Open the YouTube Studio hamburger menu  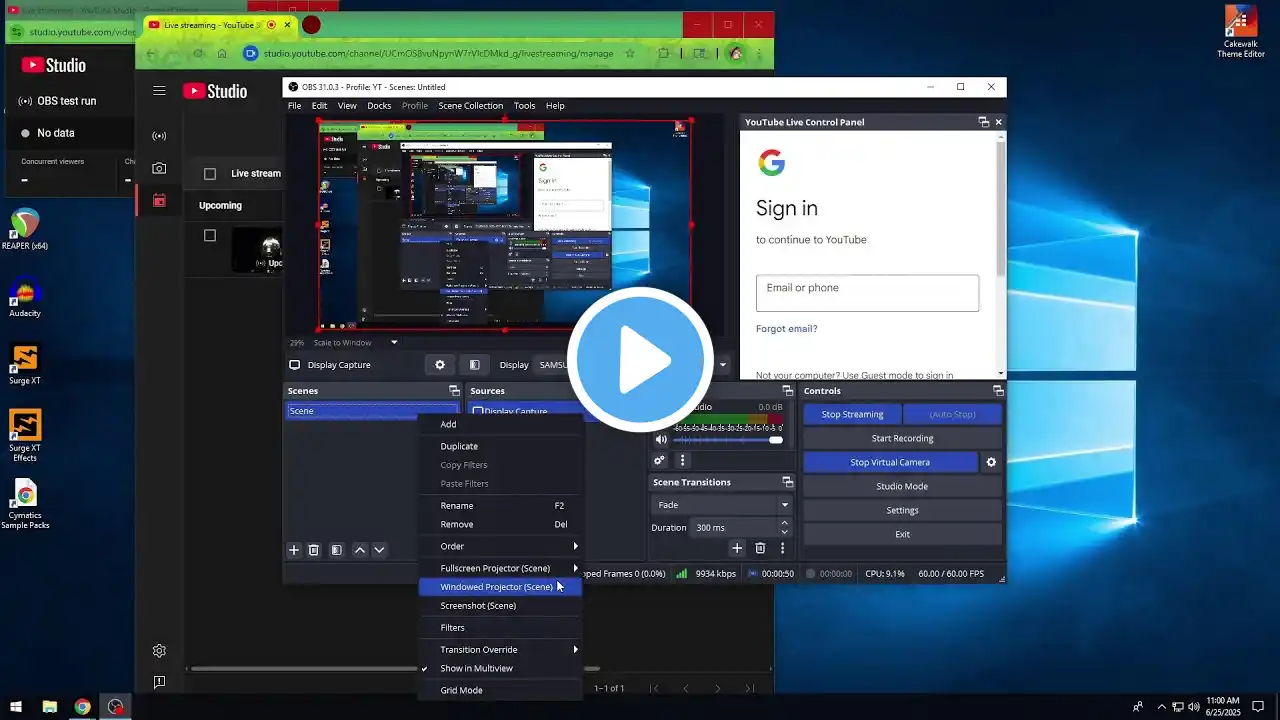point(159,91)
